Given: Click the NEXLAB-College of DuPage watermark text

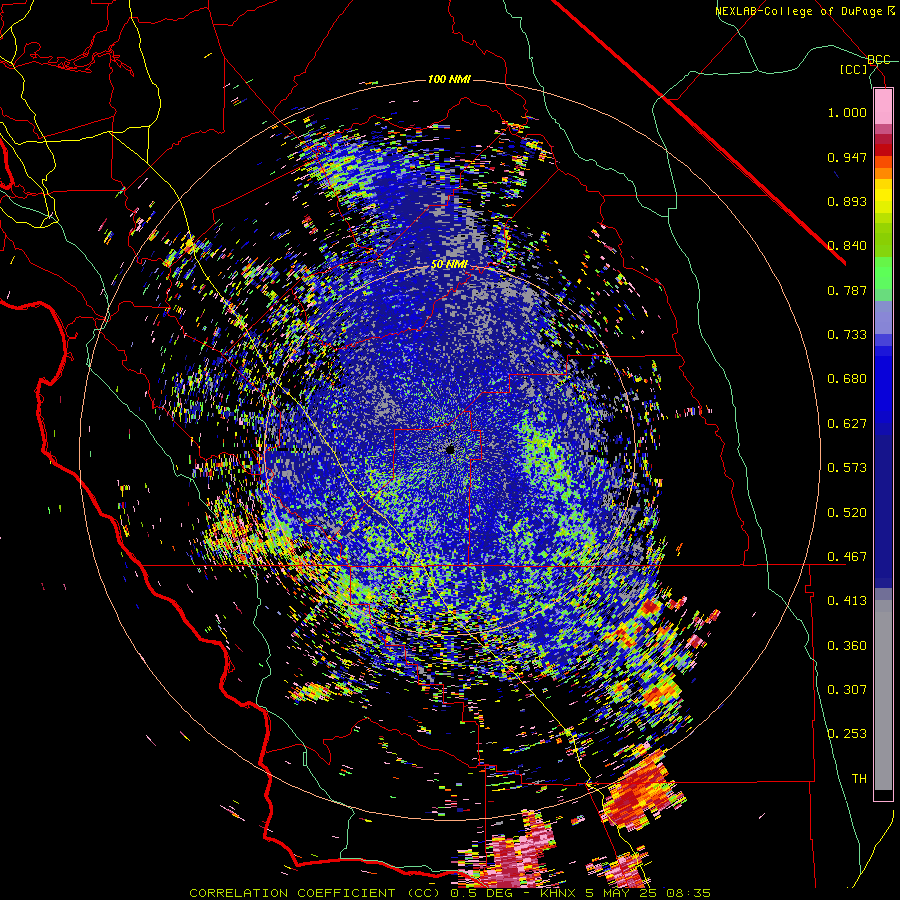Looking at the screenshot, I should pos(805,11).
